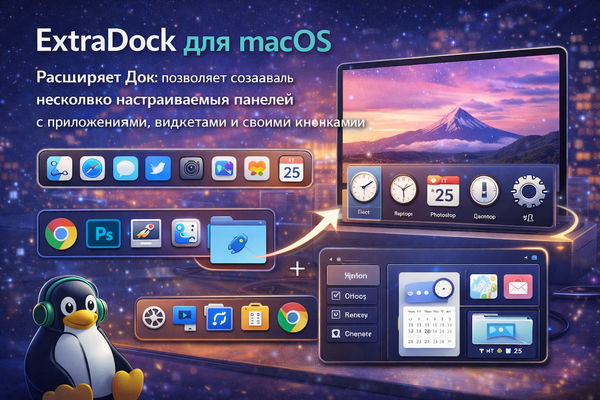Open the Finder-style face icon in middle dock
This screenshot has height=400, width=600.
click(186, 232)
